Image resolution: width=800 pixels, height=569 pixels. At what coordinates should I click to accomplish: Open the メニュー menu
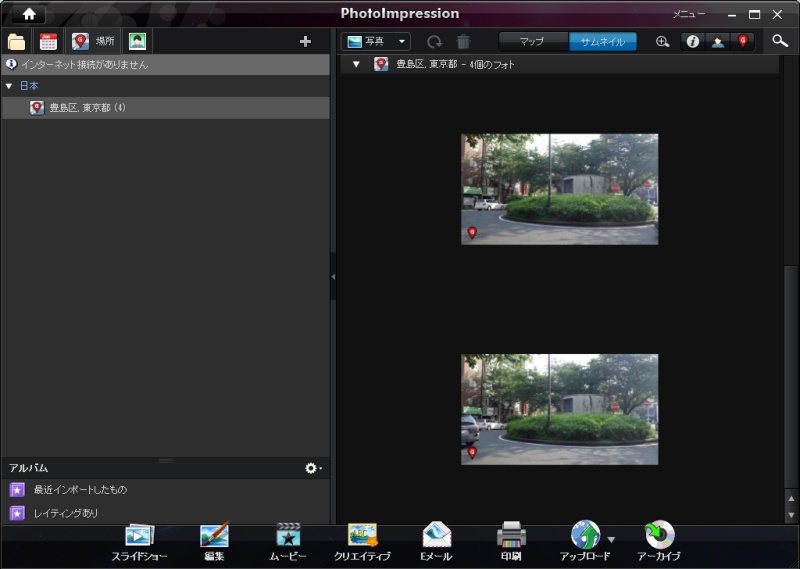coord(688,14)
